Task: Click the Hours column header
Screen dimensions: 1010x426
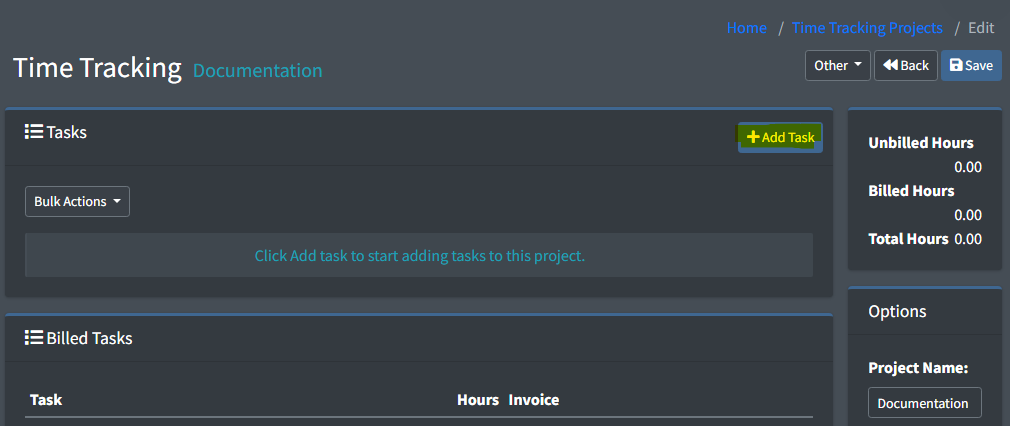Action: click(x=478, y=400)
